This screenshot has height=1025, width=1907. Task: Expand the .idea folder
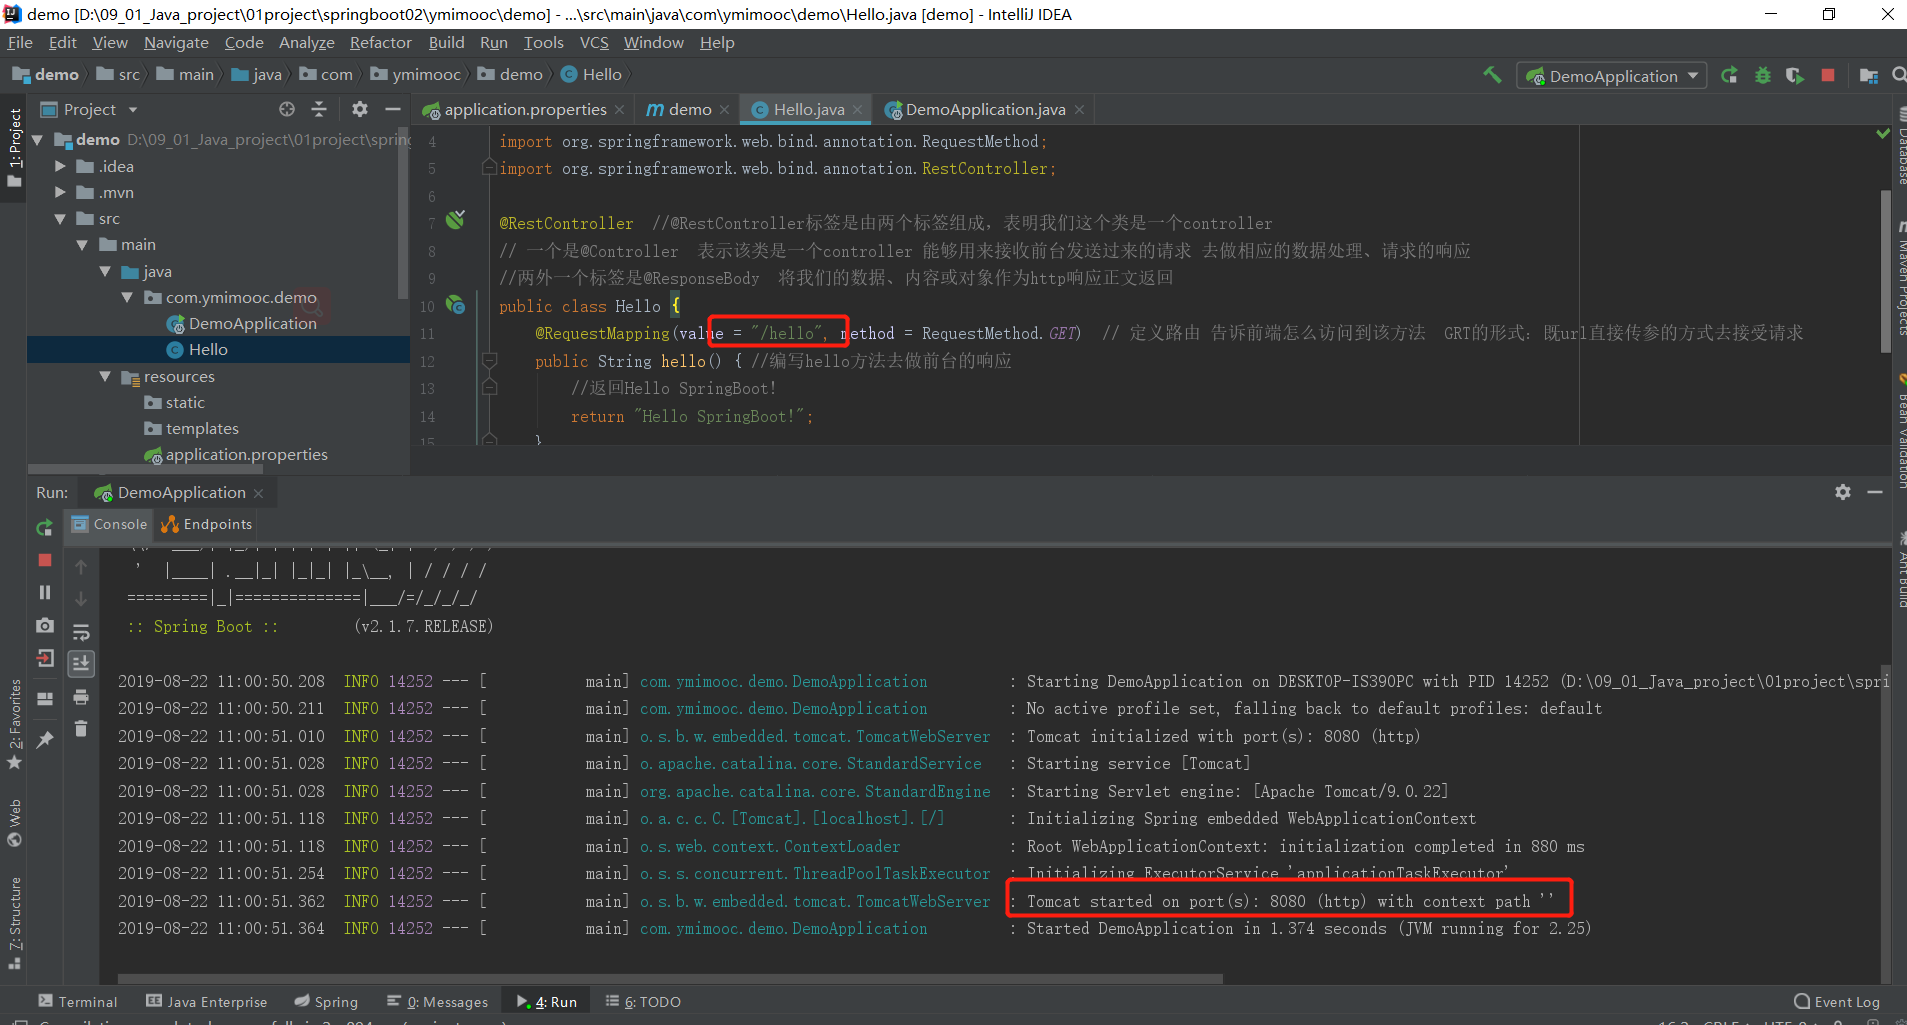coord(61,166)
